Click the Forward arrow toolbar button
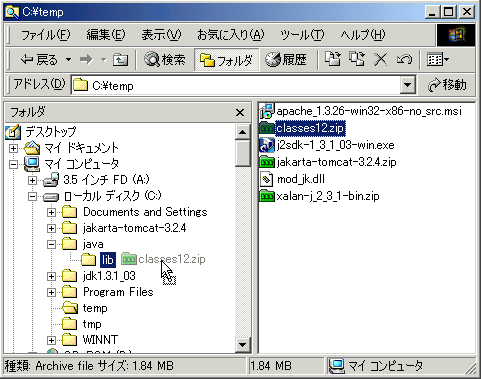The height and width of the screenshot is (379, 481). point(86,60)
